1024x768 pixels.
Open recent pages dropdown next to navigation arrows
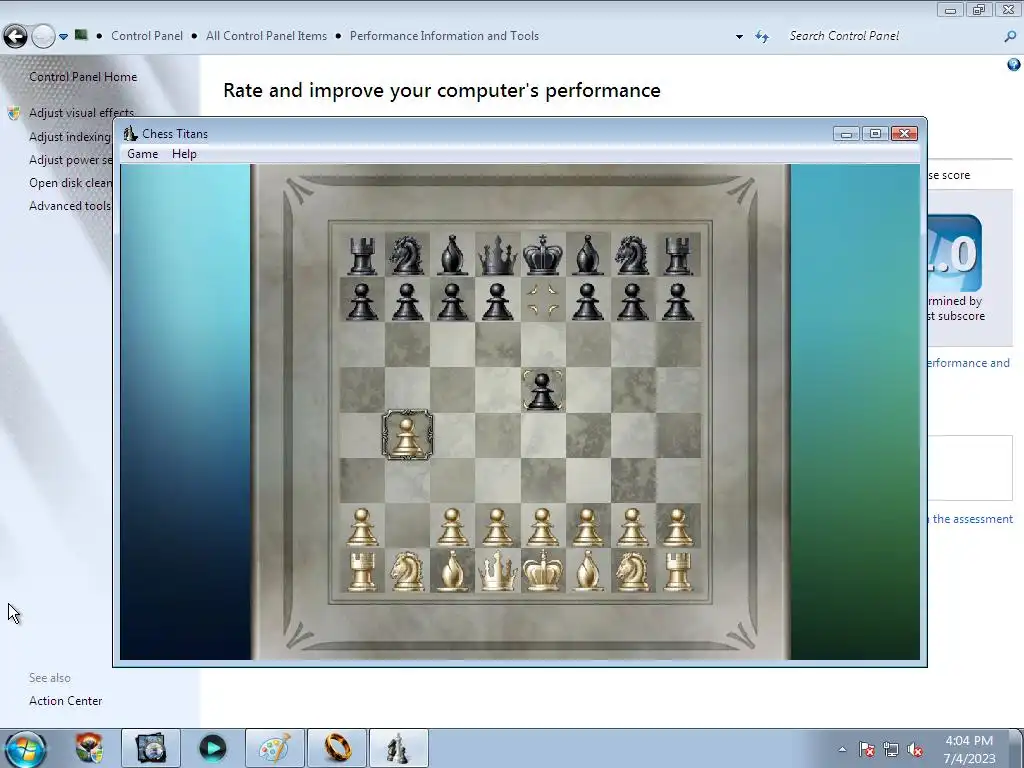[x=63, y=37]
